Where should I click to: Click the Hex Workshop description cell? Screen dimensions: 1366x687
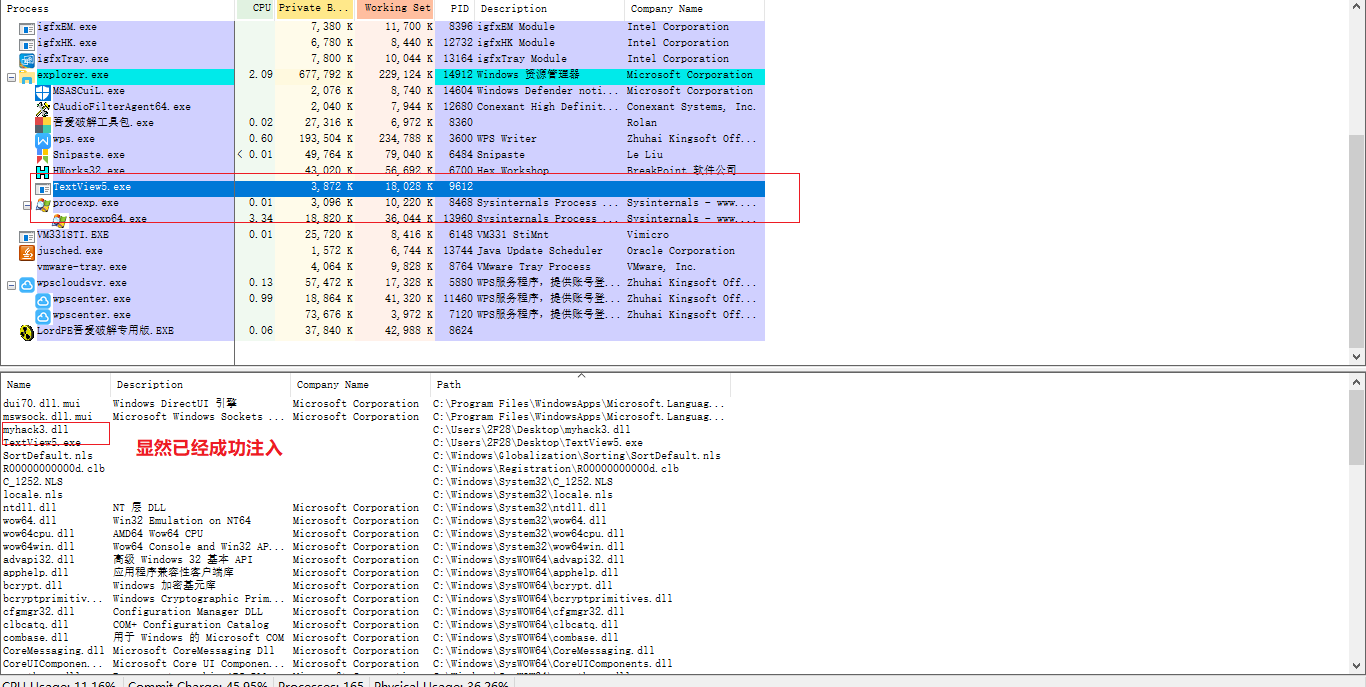coord(513,171)
